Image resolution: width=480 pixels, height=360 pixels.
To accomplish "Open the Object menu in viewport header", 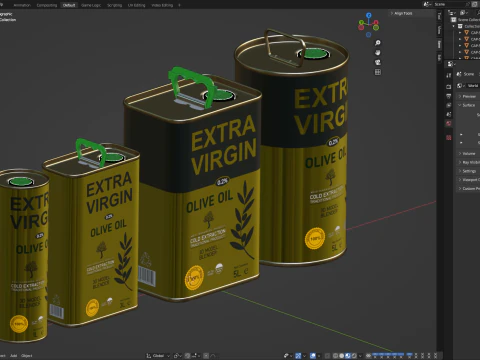I will 27,356.
